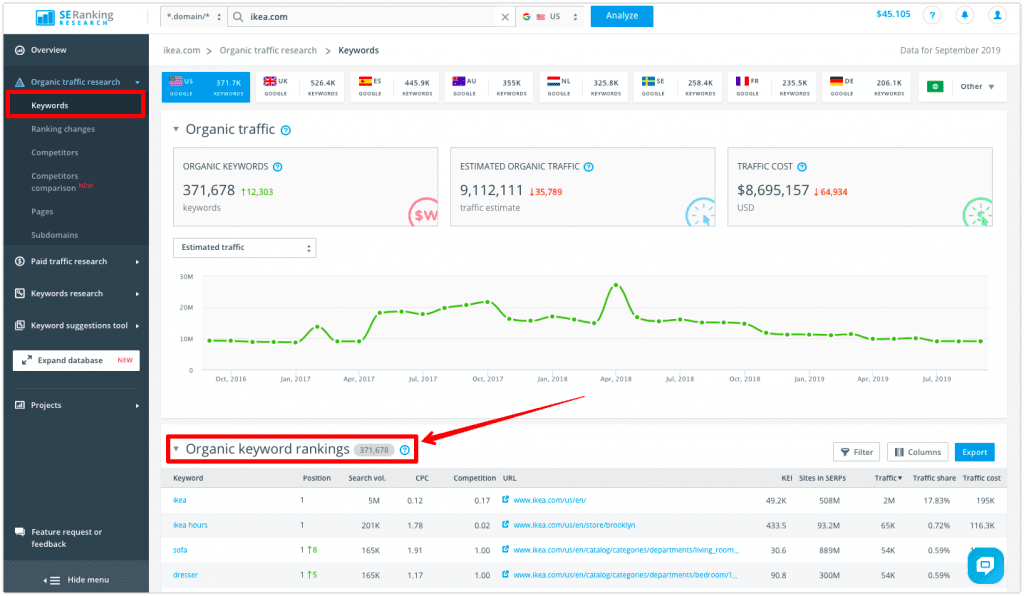
Task: Click the account balance $45.105
Action: (893, 14)
